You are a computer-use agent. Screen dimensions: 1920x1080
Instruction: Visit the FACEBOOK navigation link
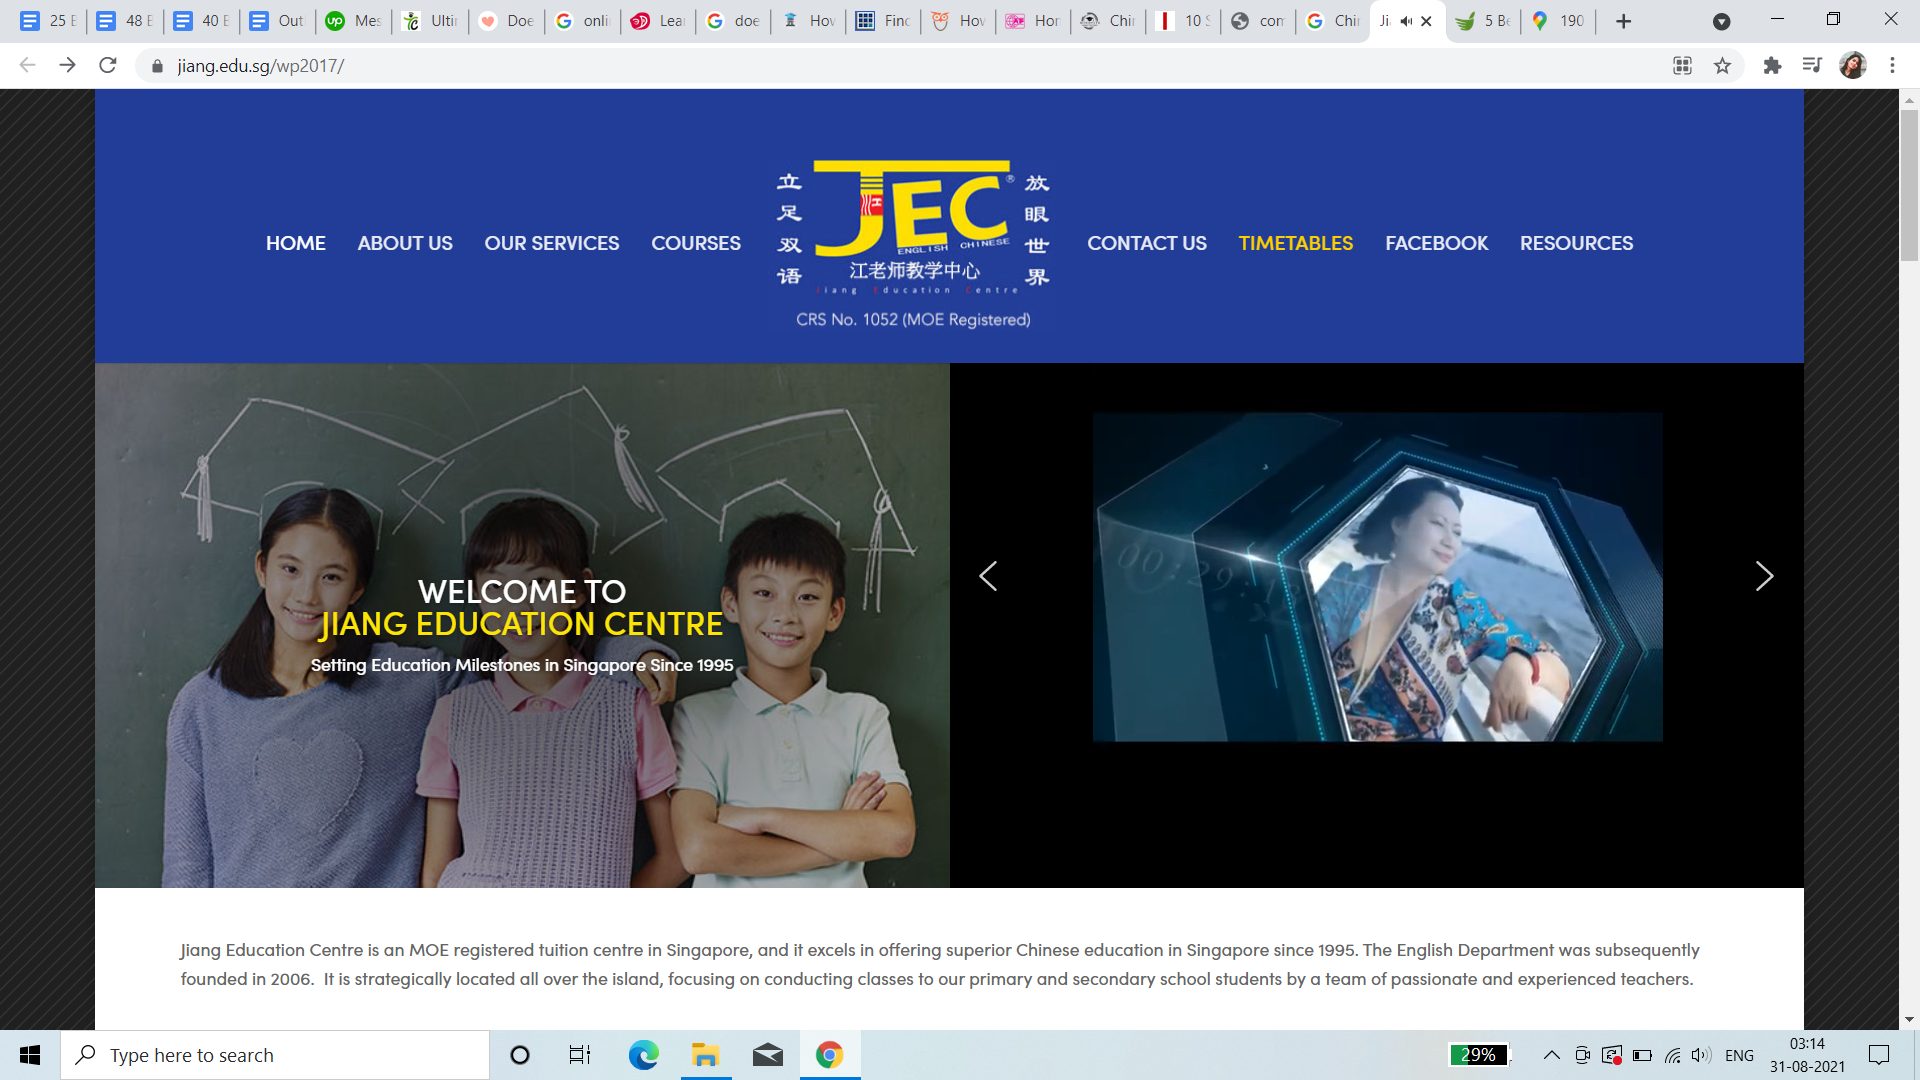coord(1436,243)
